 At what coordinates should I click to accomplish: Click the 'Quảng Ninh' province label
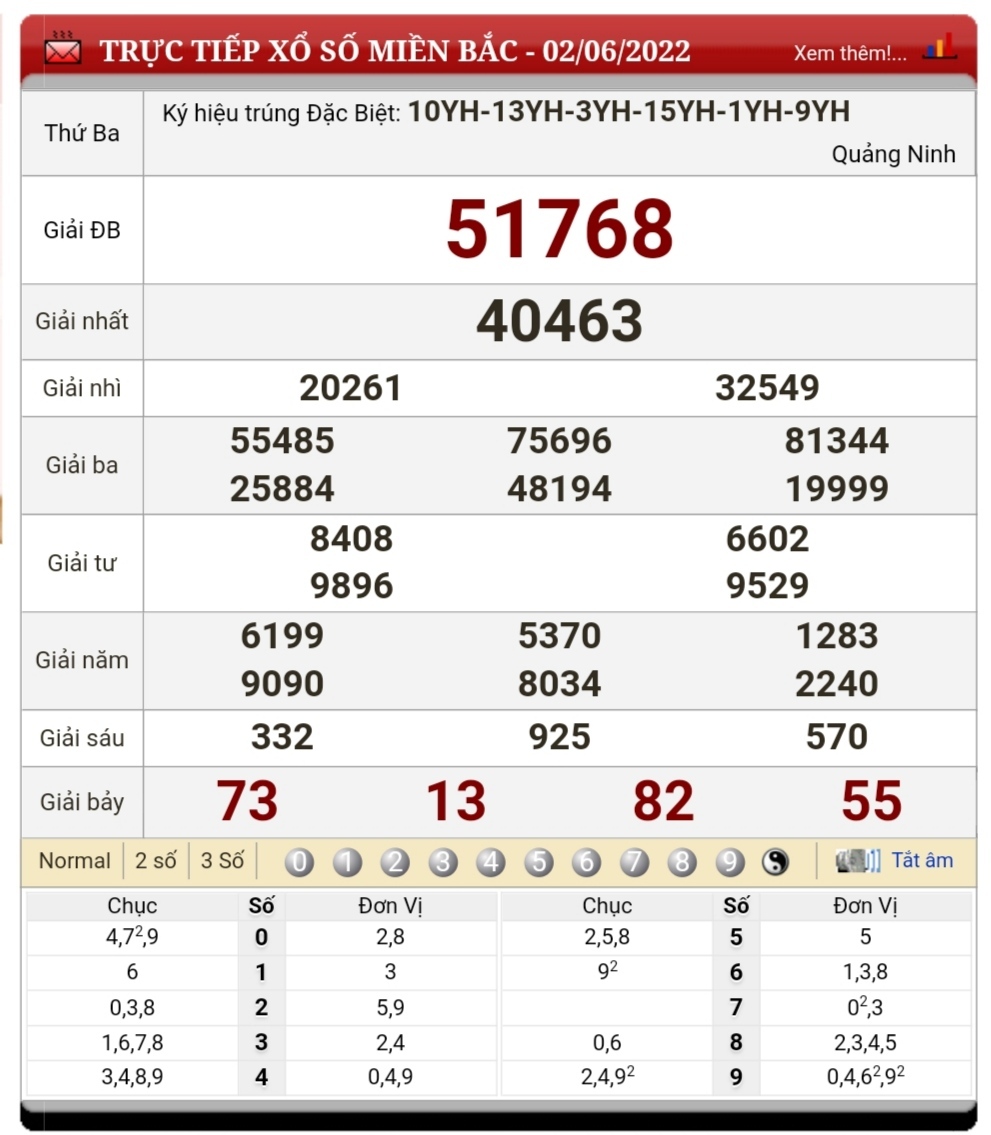(893, 154)
